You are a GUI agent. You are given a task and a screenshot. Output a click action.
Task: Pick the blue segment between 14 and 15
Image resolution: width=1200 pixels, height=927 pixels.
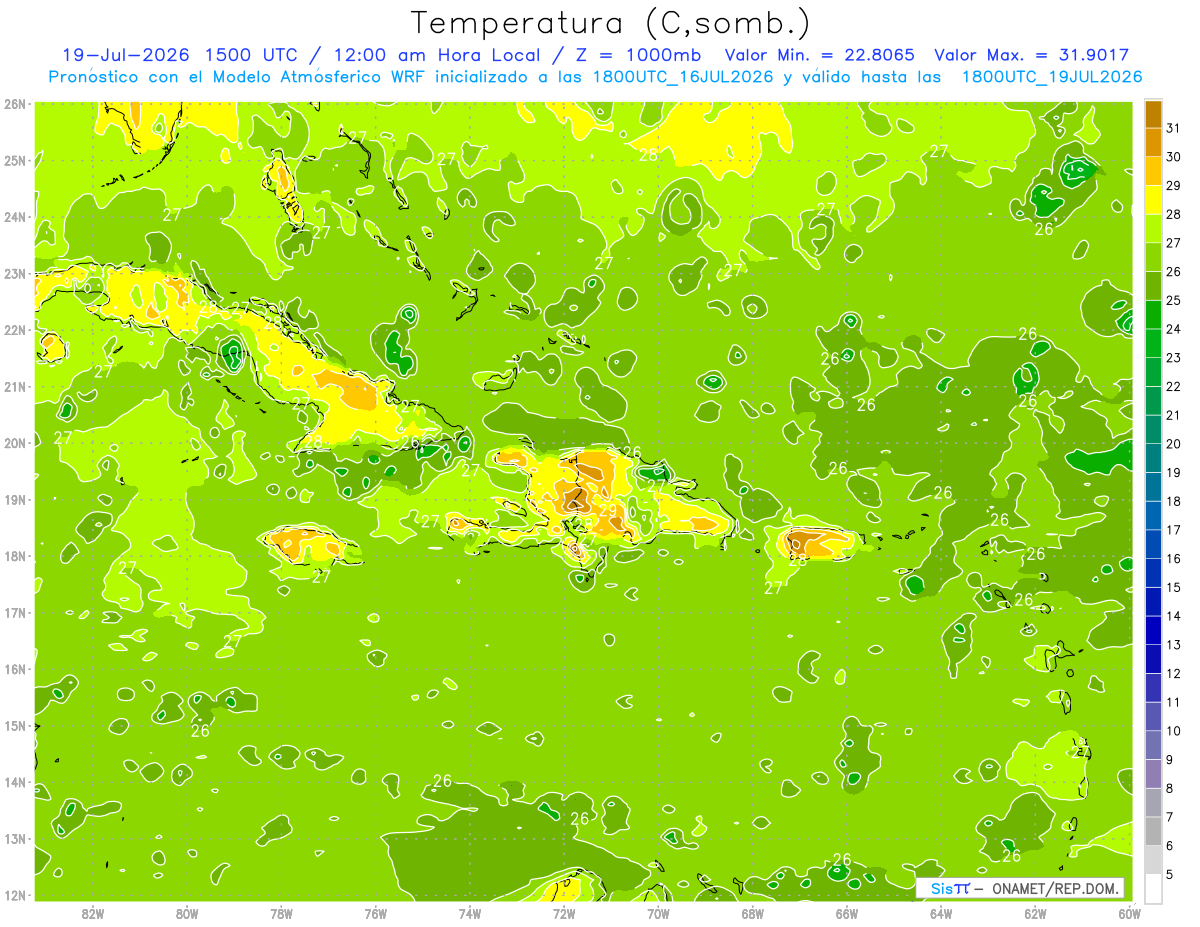pyautogui.click(x=1153, y=601)
